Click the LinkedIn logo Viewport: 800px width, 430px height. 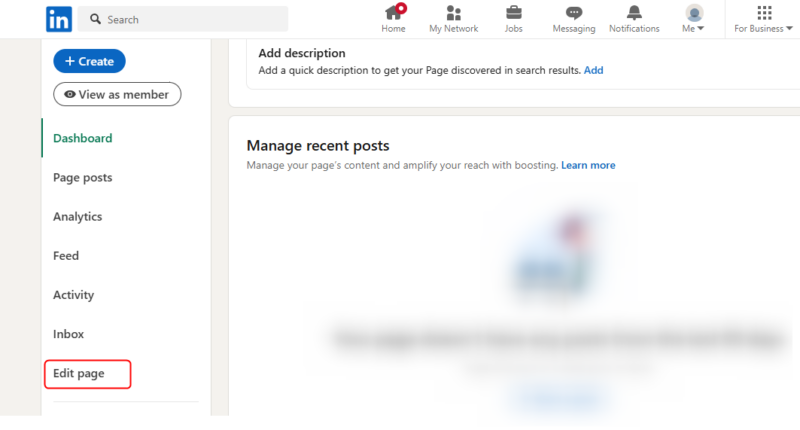click(59, 19)
